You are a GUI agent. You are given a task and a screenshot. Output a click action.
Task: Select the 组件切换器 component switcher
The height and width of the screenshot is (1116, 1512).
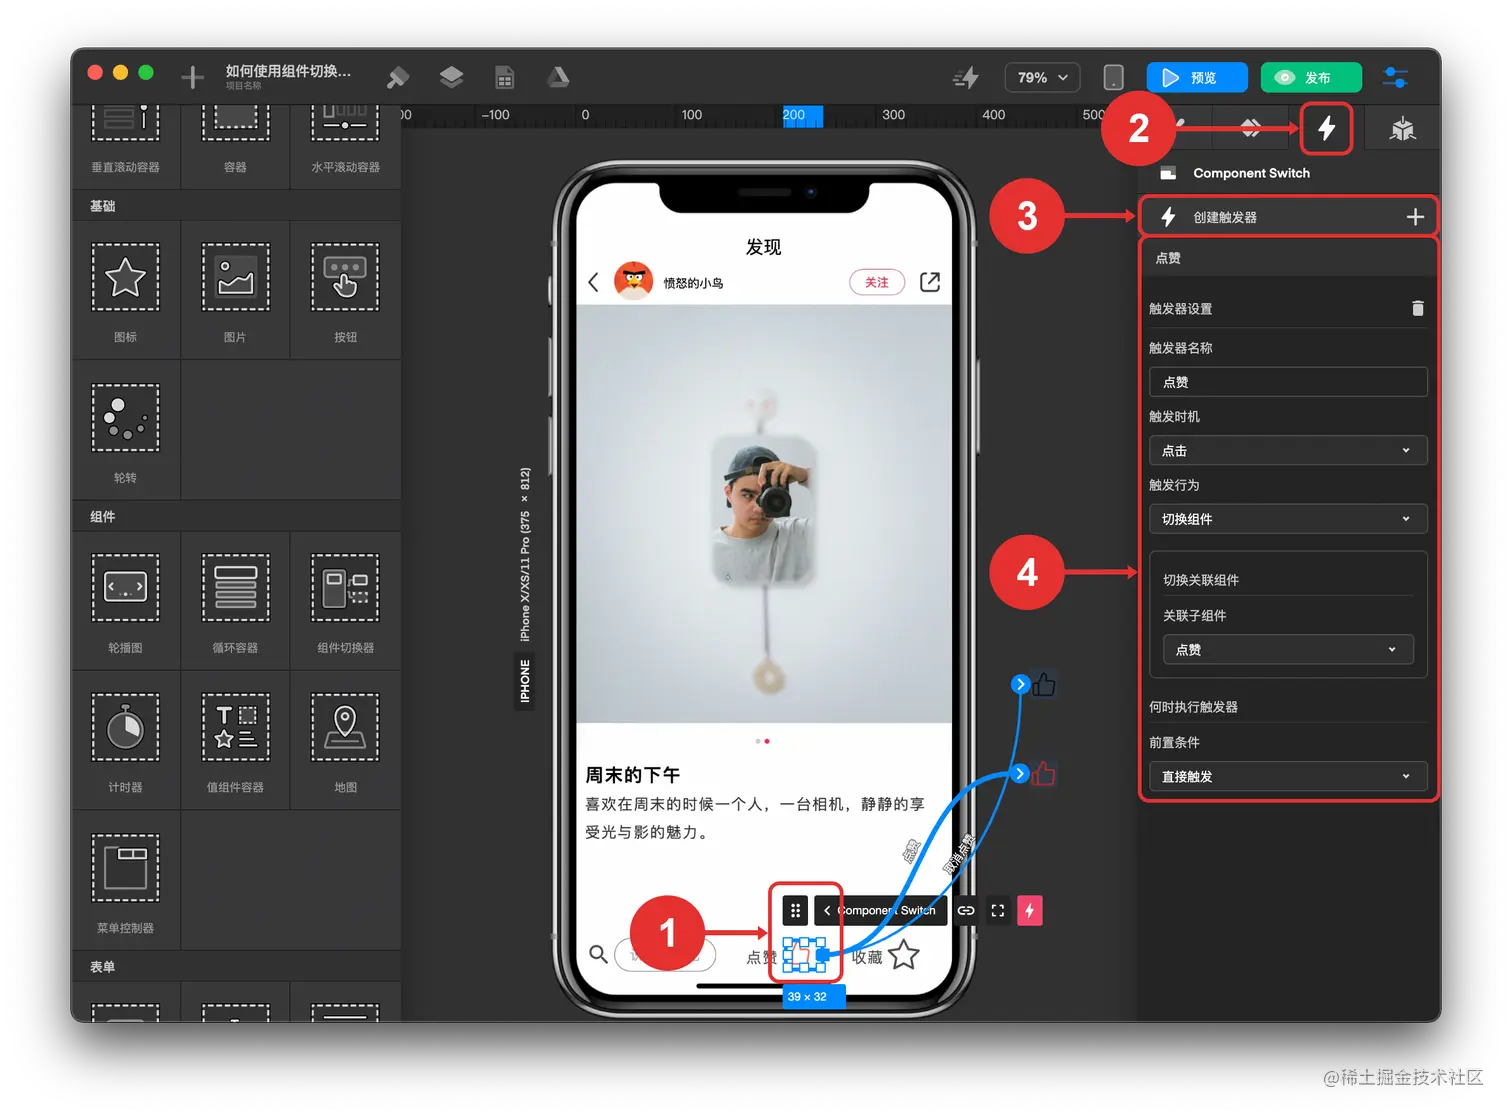pos(345,601)
